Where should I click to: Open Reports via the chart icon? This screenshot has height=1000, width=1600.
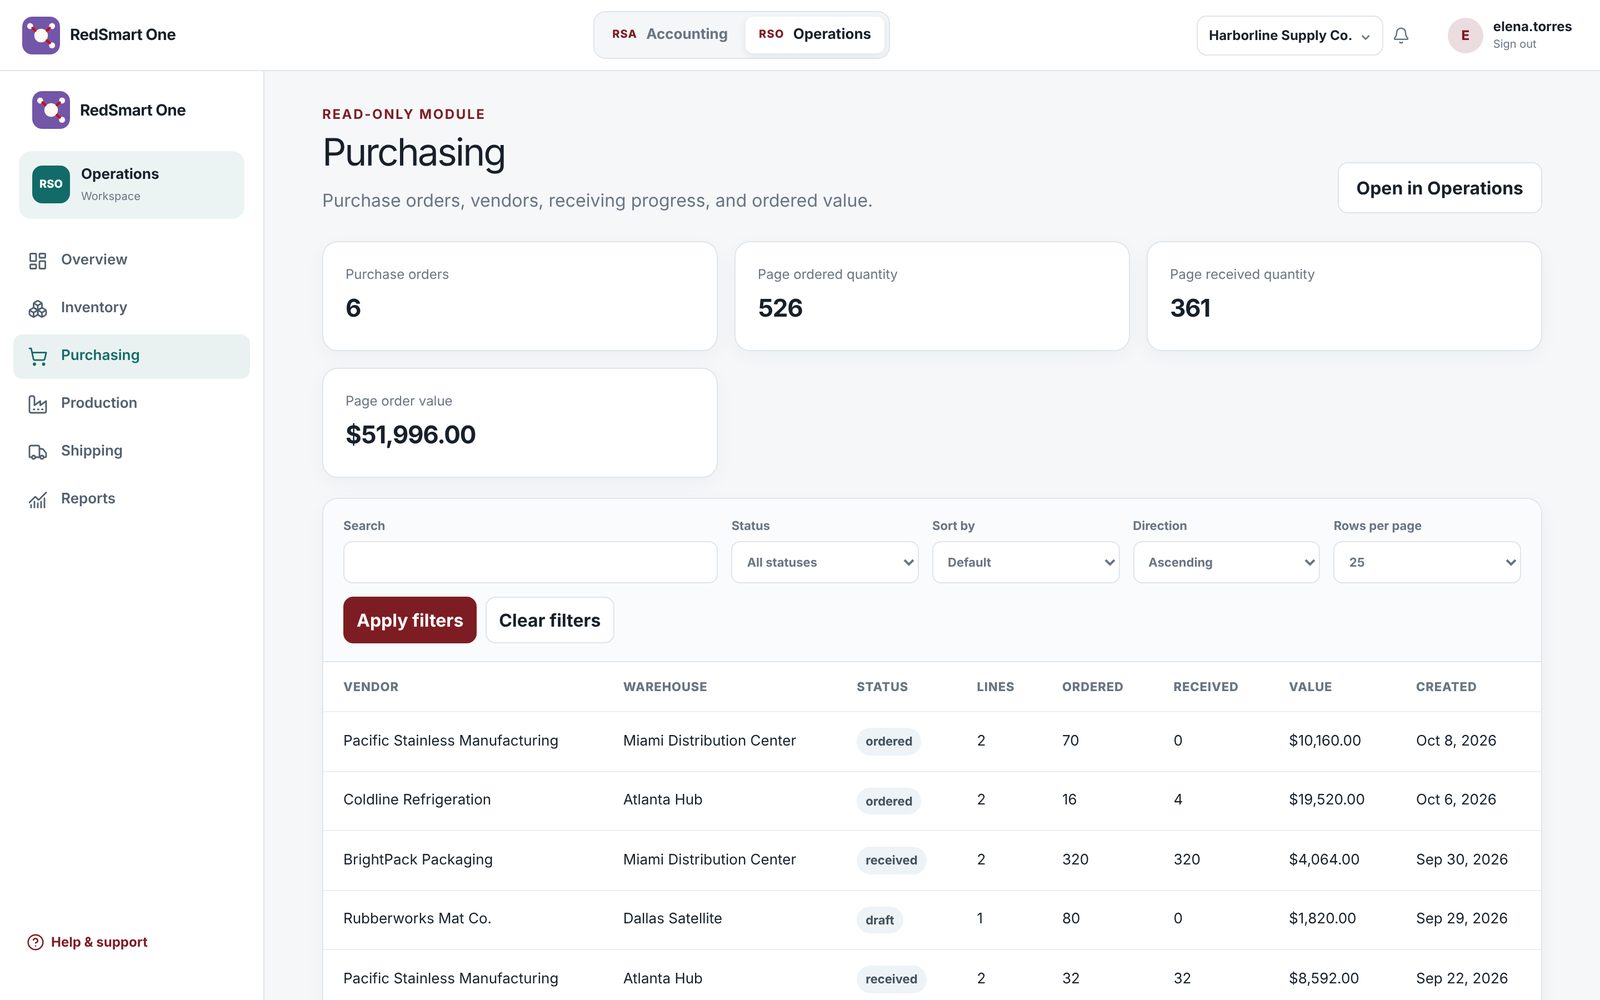(38, 500)
